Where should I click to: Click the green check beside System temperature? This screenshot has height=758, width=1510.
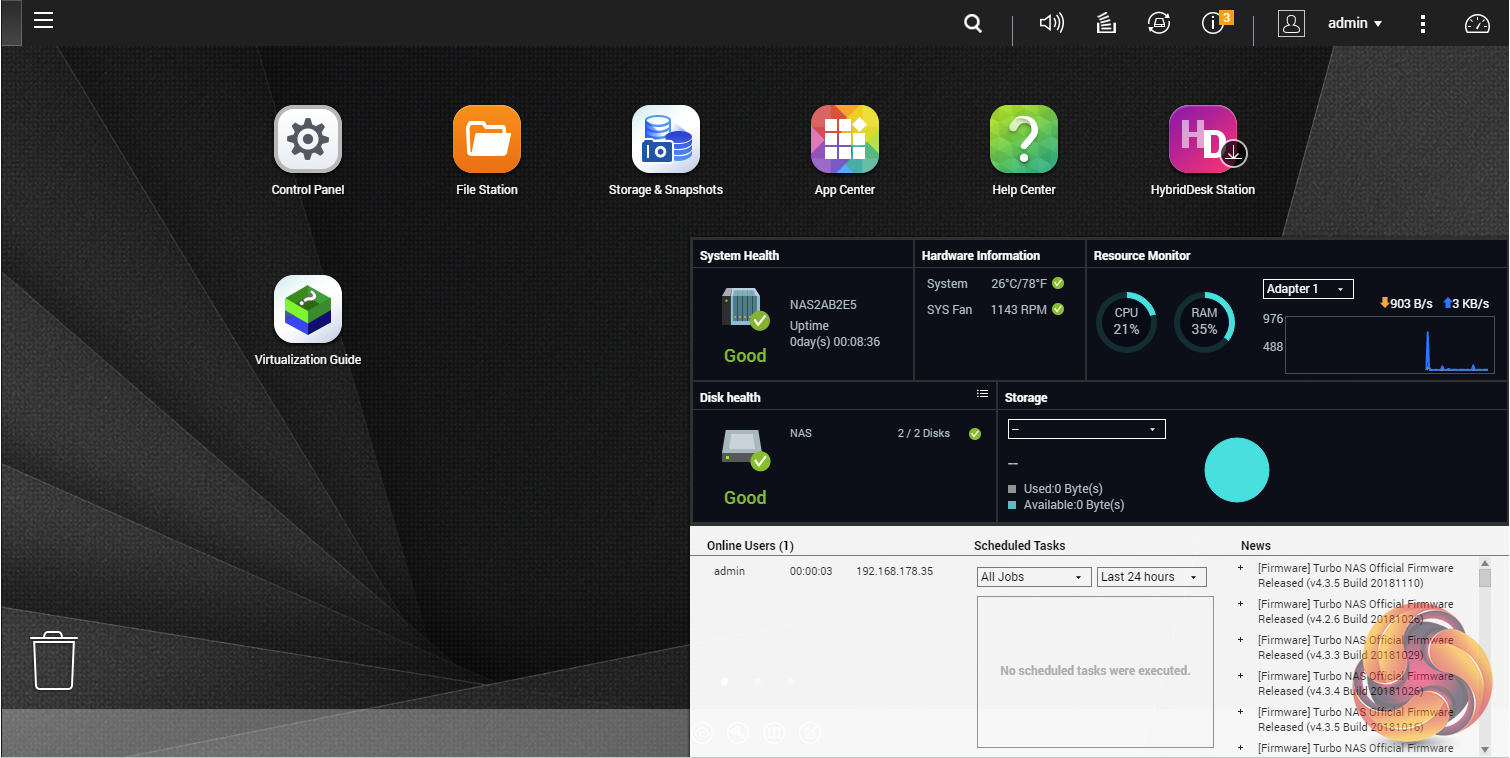pyautogui.click(x=1058, y=284)
